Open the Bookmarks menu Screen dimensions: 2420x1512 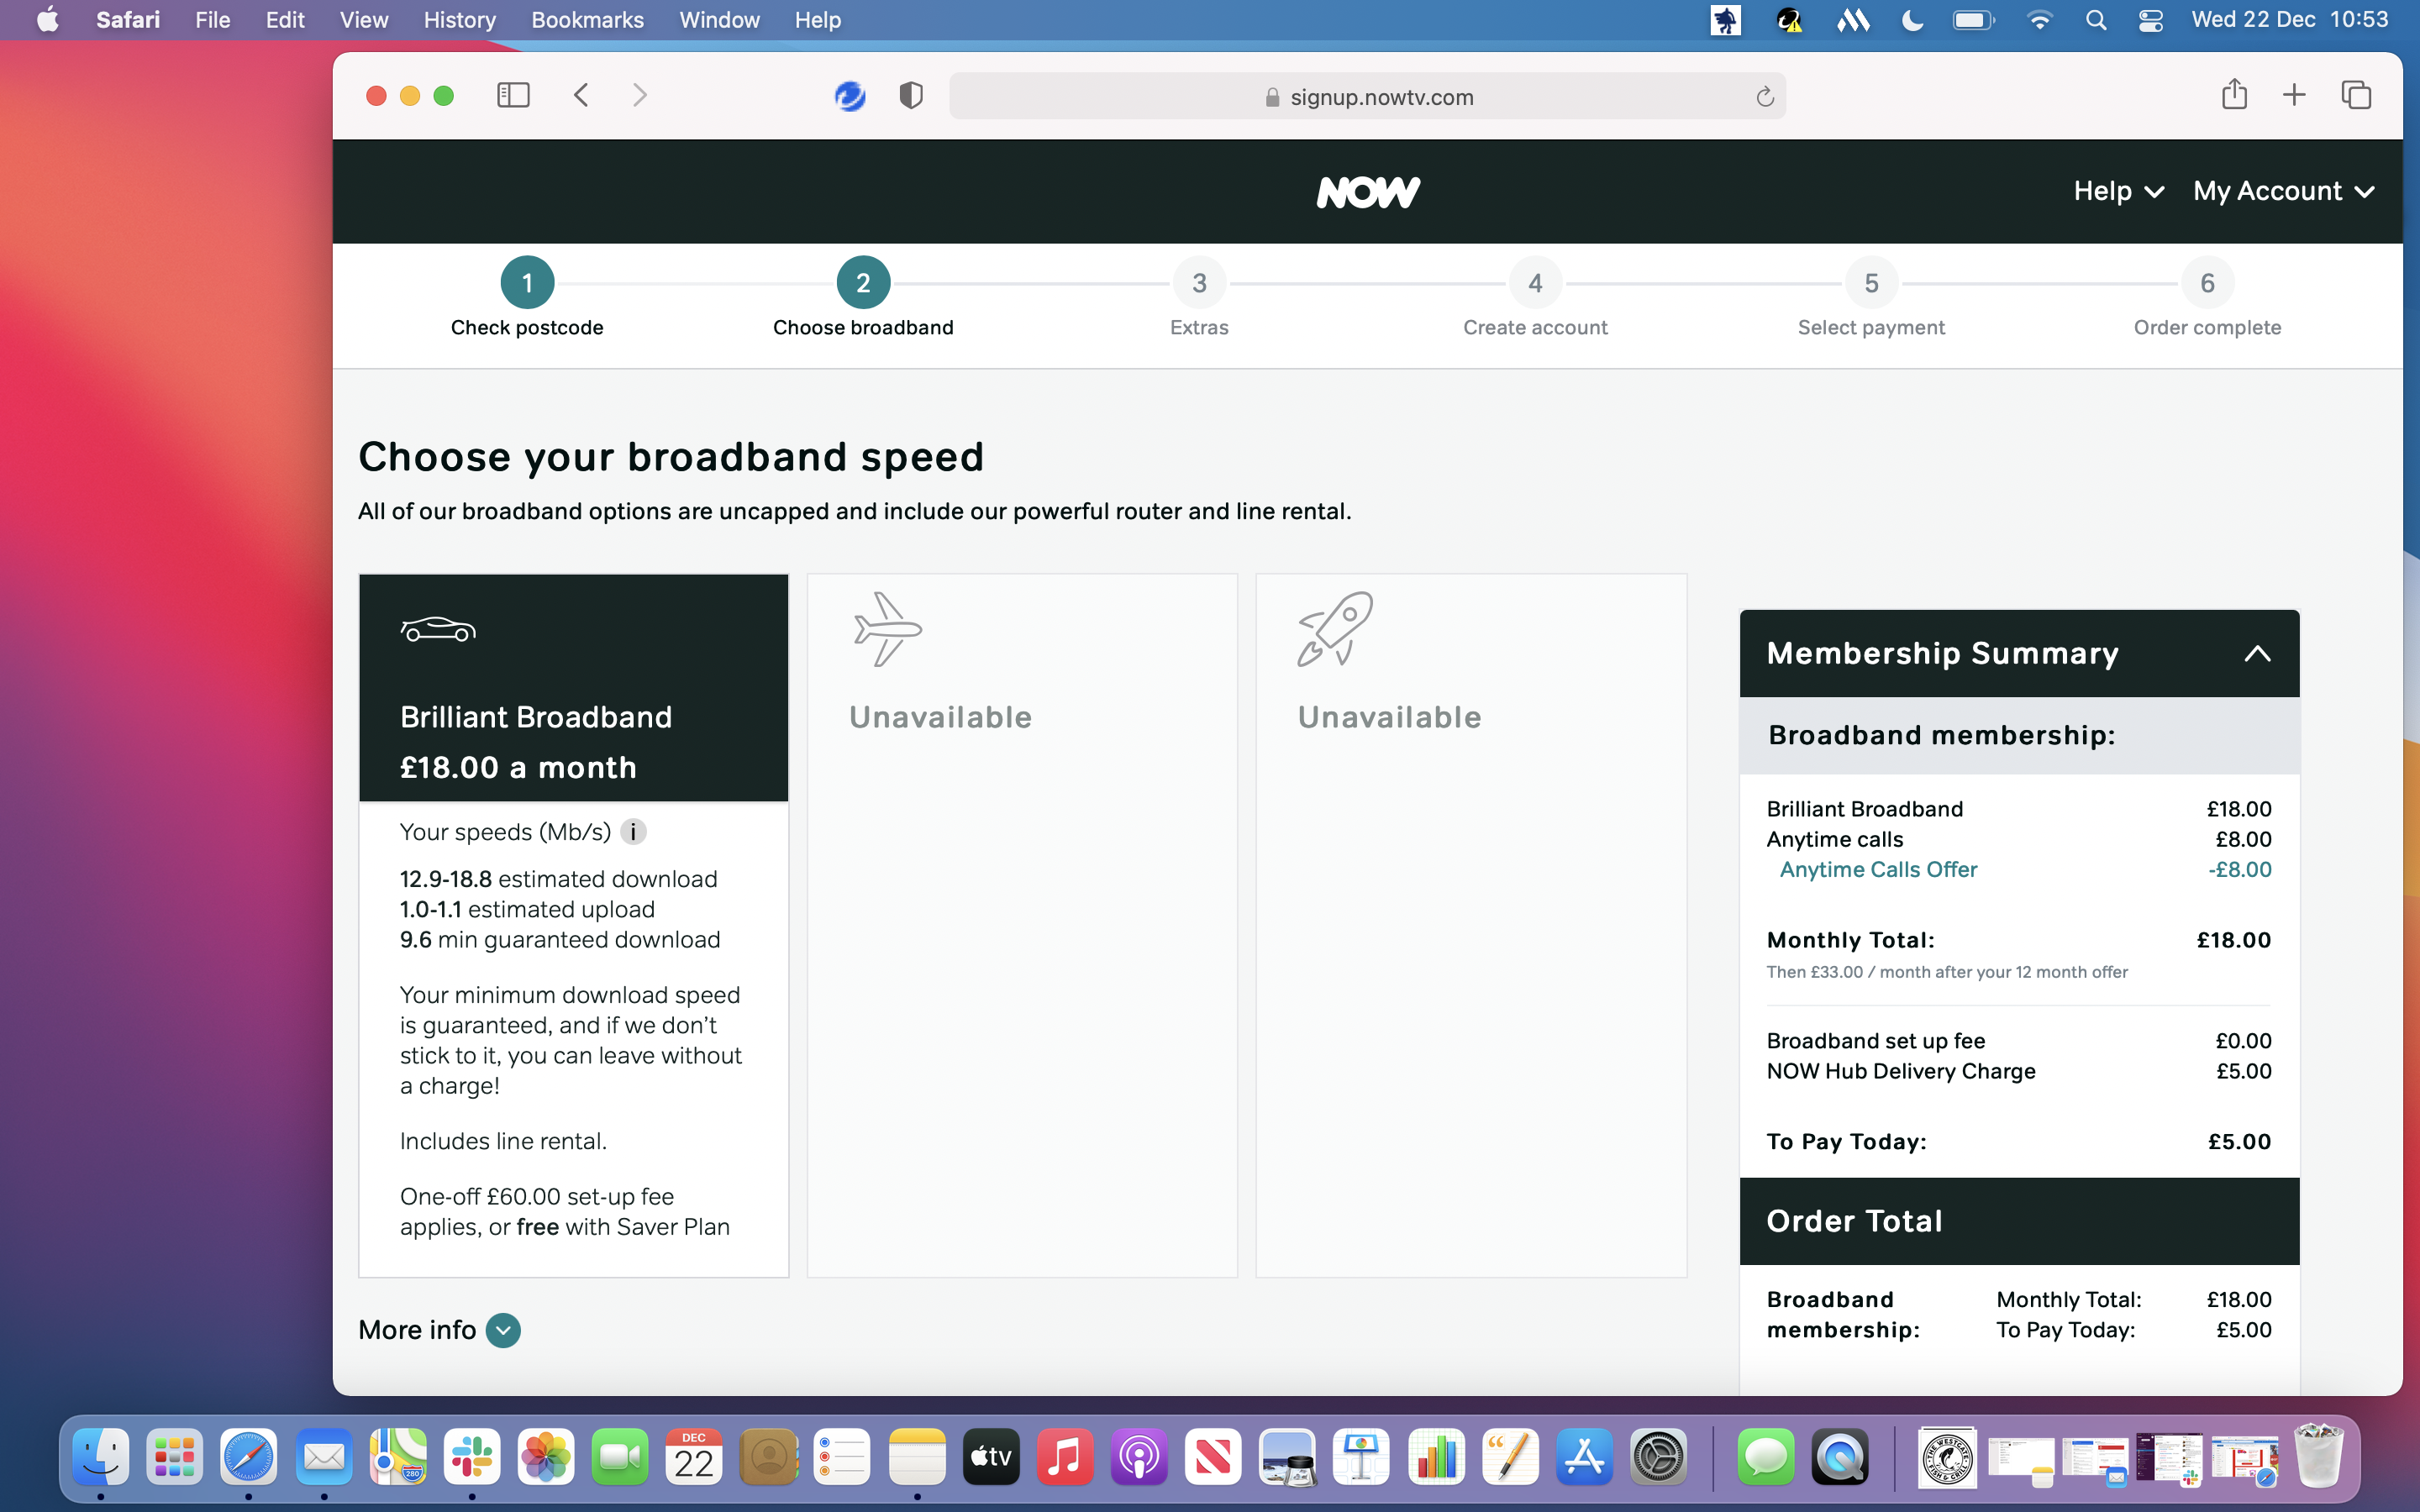(x=587, y=20)
